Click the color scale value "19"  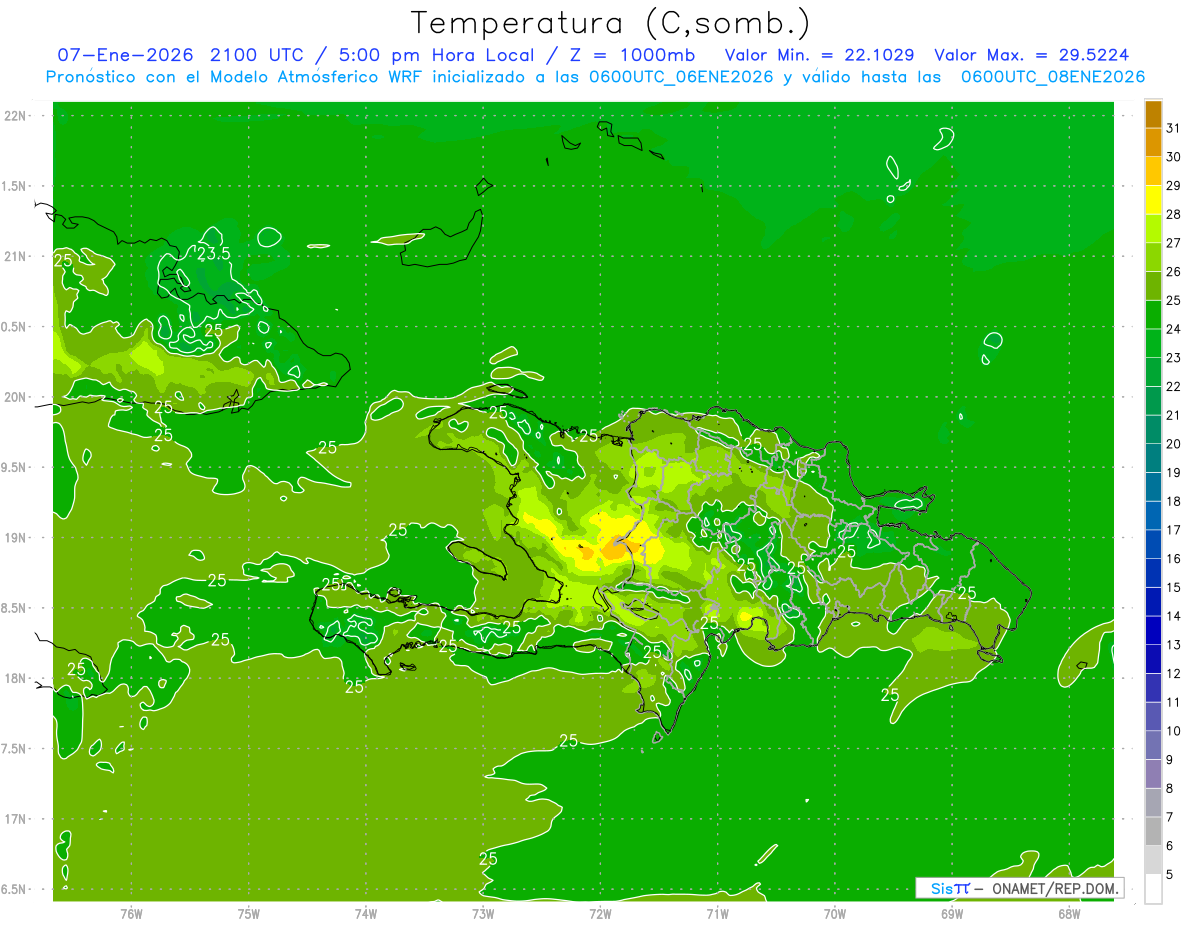pos(1174,472)
